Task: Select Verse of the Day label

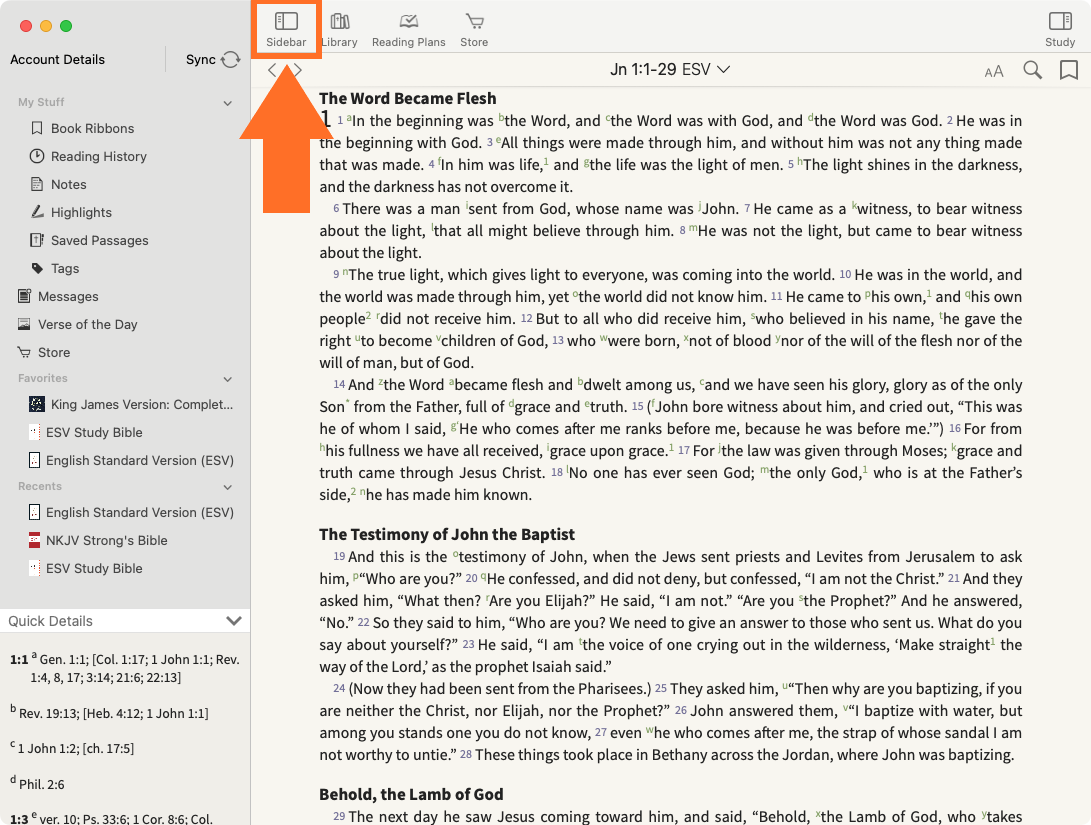Action: [88, 324]
